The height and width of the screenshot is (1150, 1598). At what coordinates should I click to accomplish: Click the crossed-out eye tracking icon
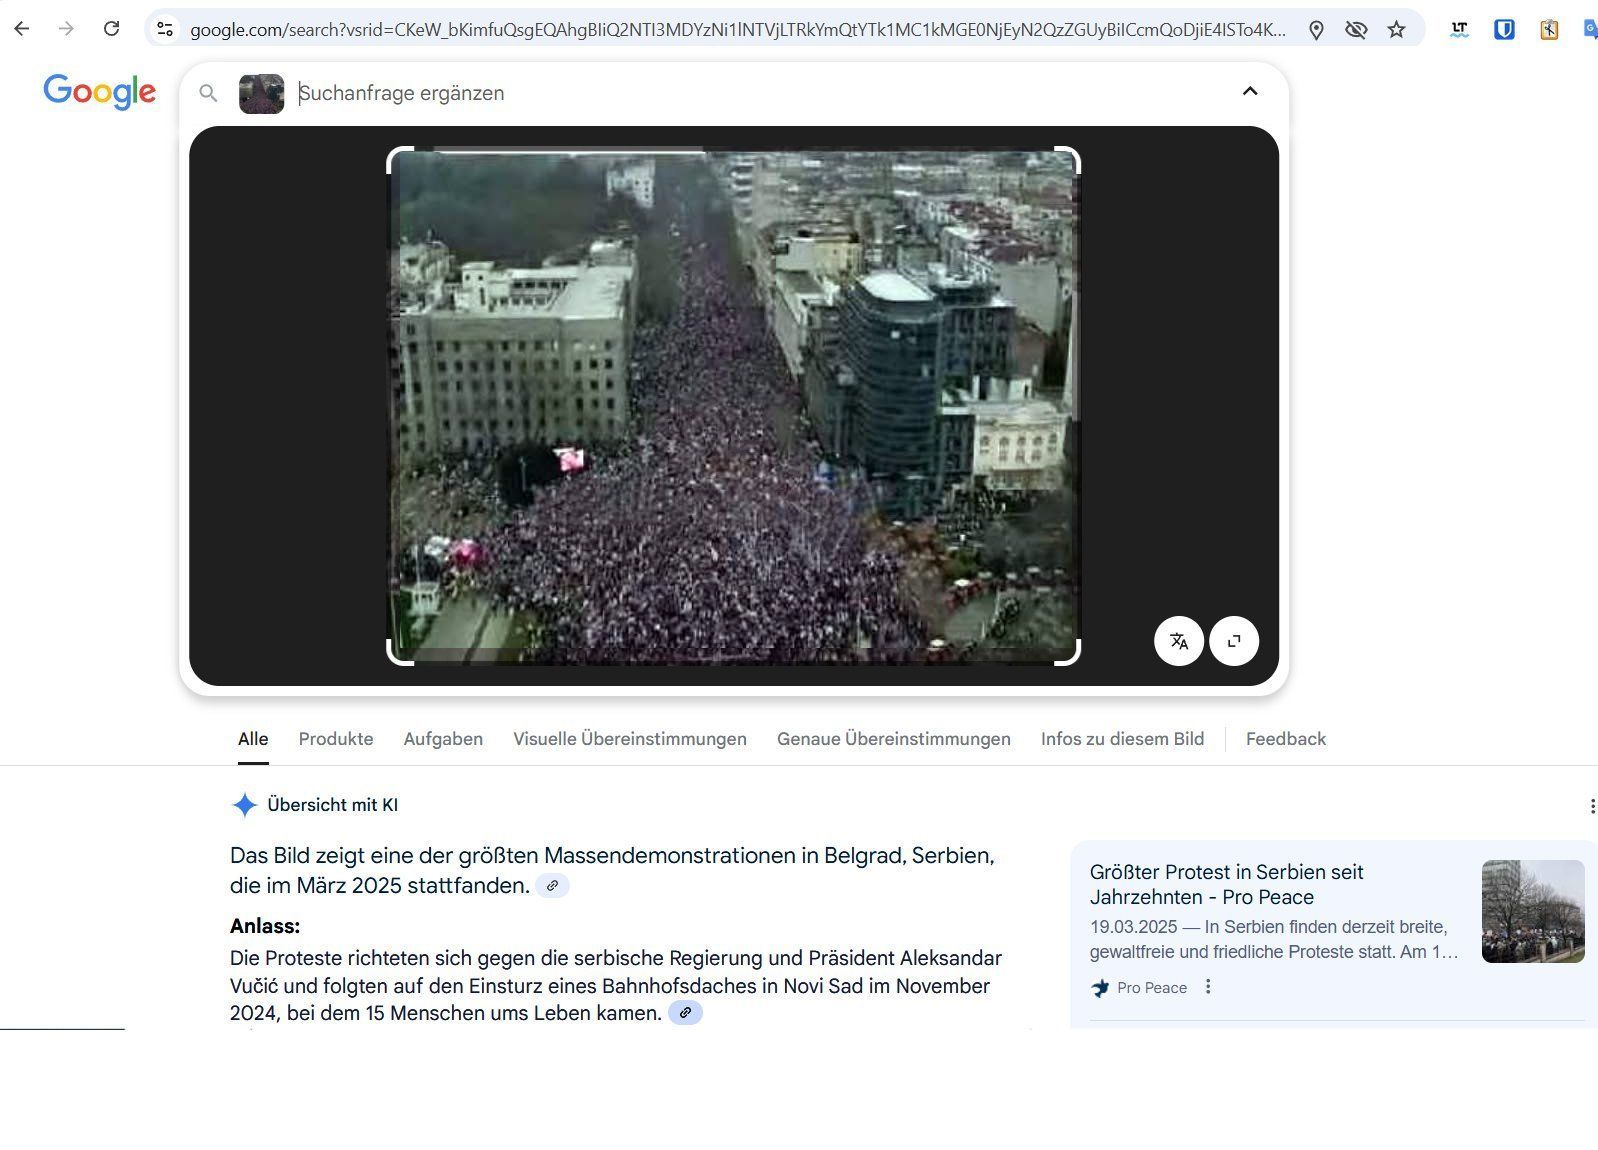[x=1356, y=30]
